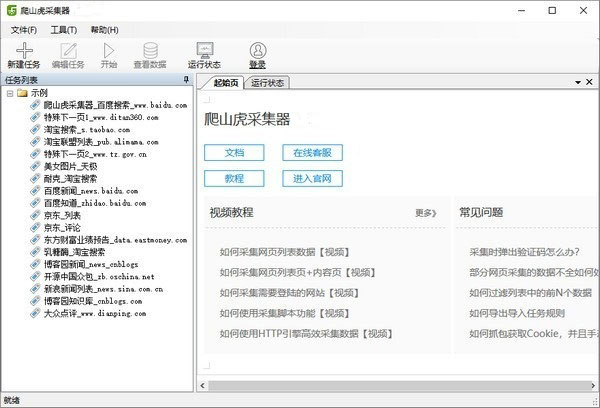The height and width of the screenshot is (408, 600).
Task: Switch to the 起始页 tab
Action: [226, 83]
